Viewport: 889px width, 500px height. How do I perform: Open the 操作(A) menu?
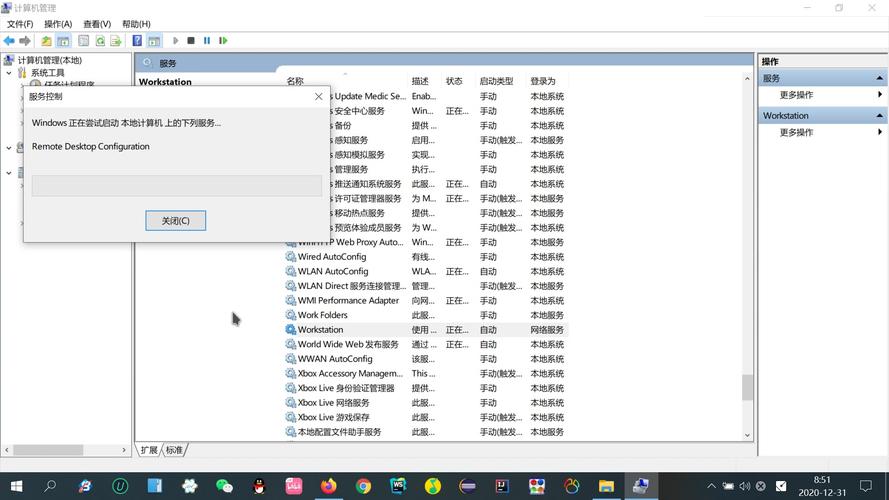(x=58, y=24)
